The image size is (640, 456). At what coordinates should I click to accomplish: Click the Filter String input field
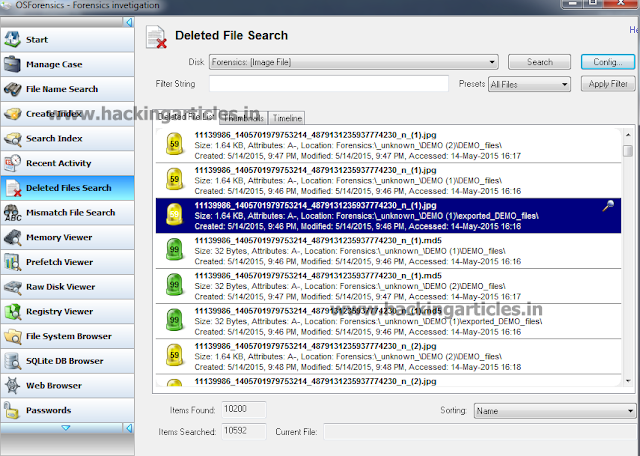pos(329,84)
